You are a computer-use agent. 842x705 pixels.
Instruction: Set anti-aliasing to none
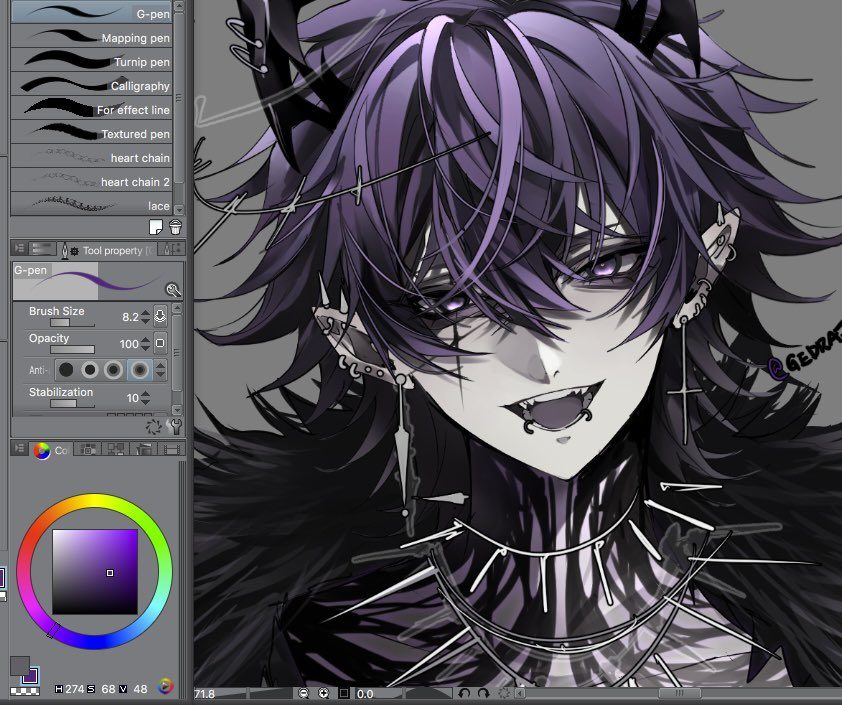click(66, 369)
